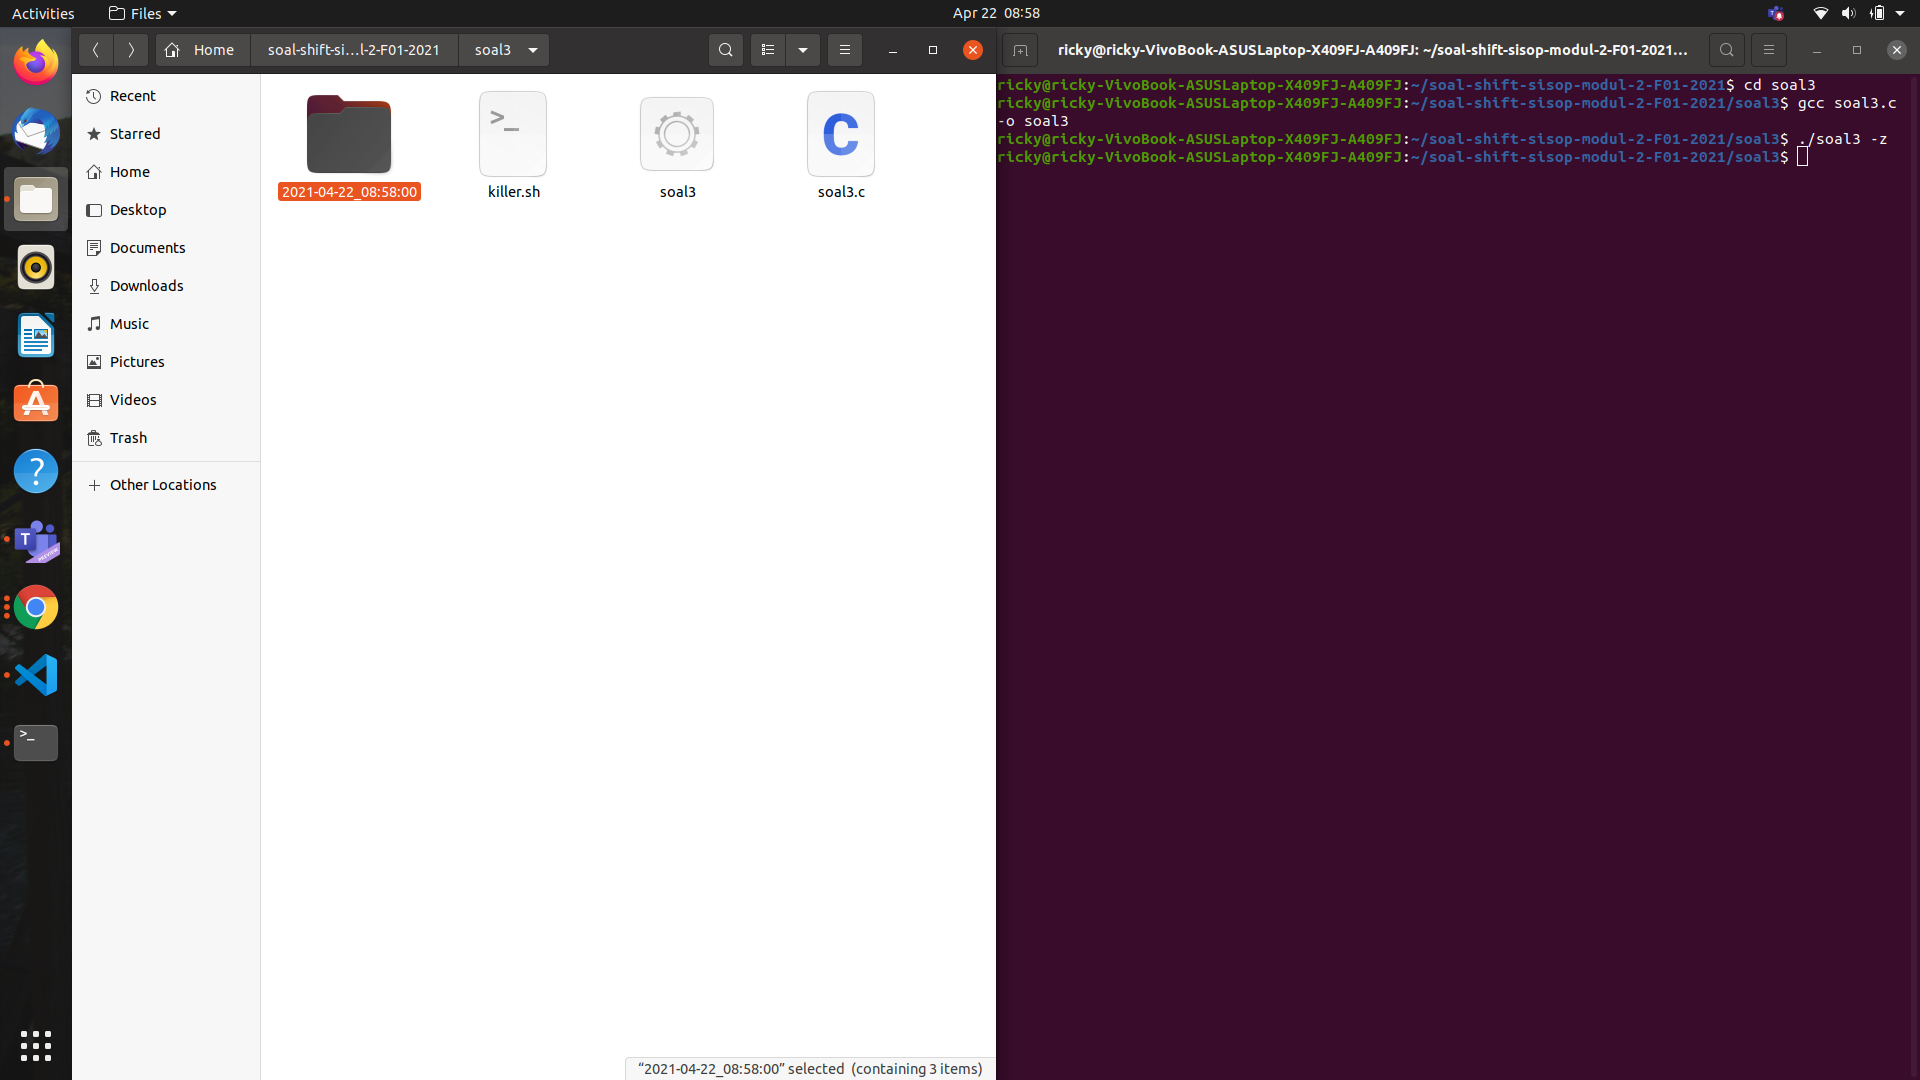Go back in Files navigation
The width and height of the screenshot is (1920, 1080).
point(95,50)
